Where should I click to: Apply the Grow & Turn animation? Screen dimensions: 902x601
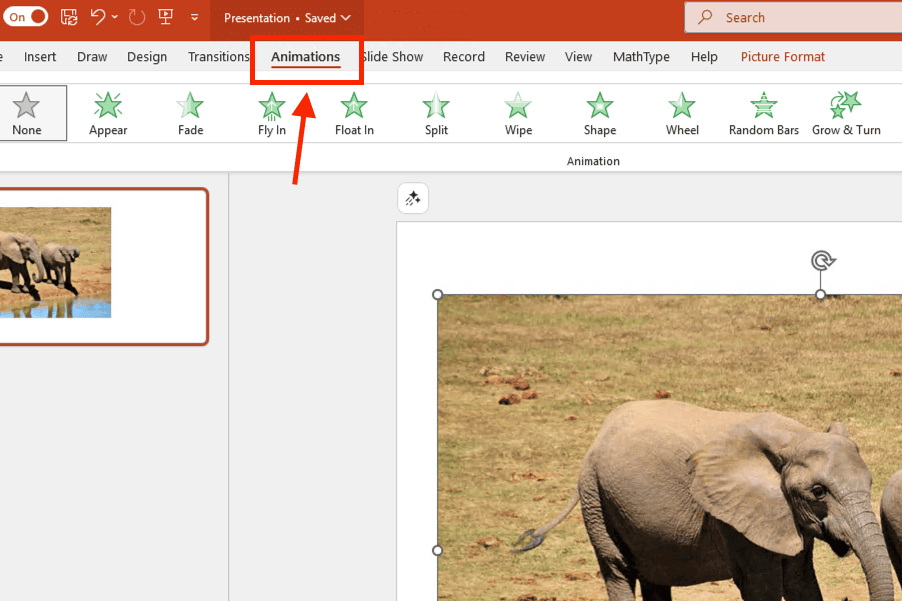coord(846,113)
